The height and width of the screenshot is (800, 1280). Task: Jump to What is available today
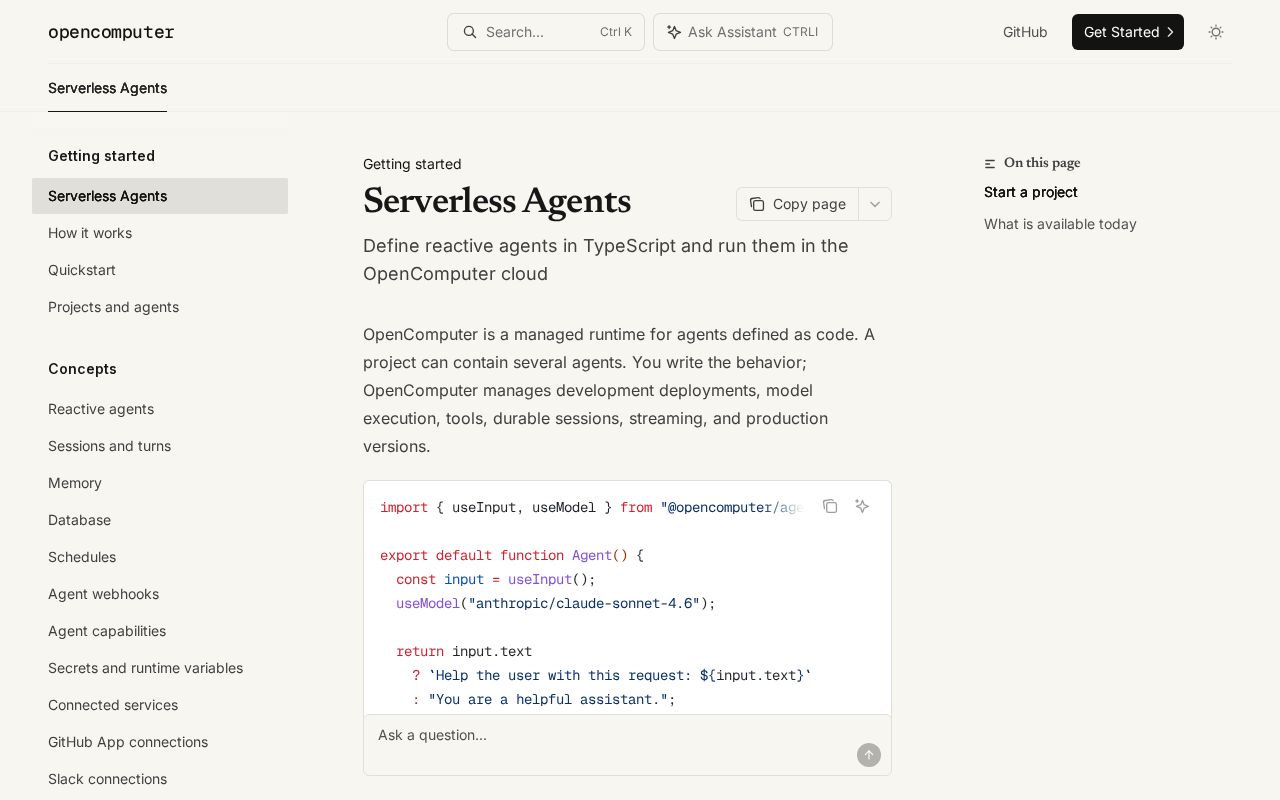coord(1060,224)
